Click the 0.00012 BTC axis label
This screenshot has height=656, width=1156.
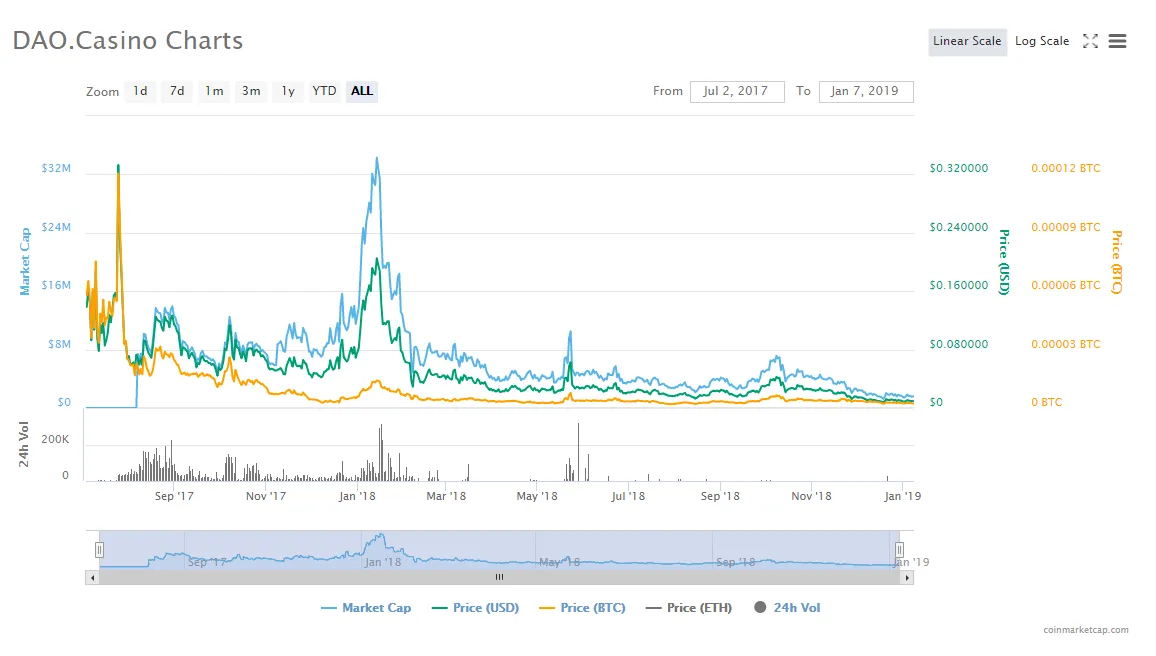coord(1065,168)
